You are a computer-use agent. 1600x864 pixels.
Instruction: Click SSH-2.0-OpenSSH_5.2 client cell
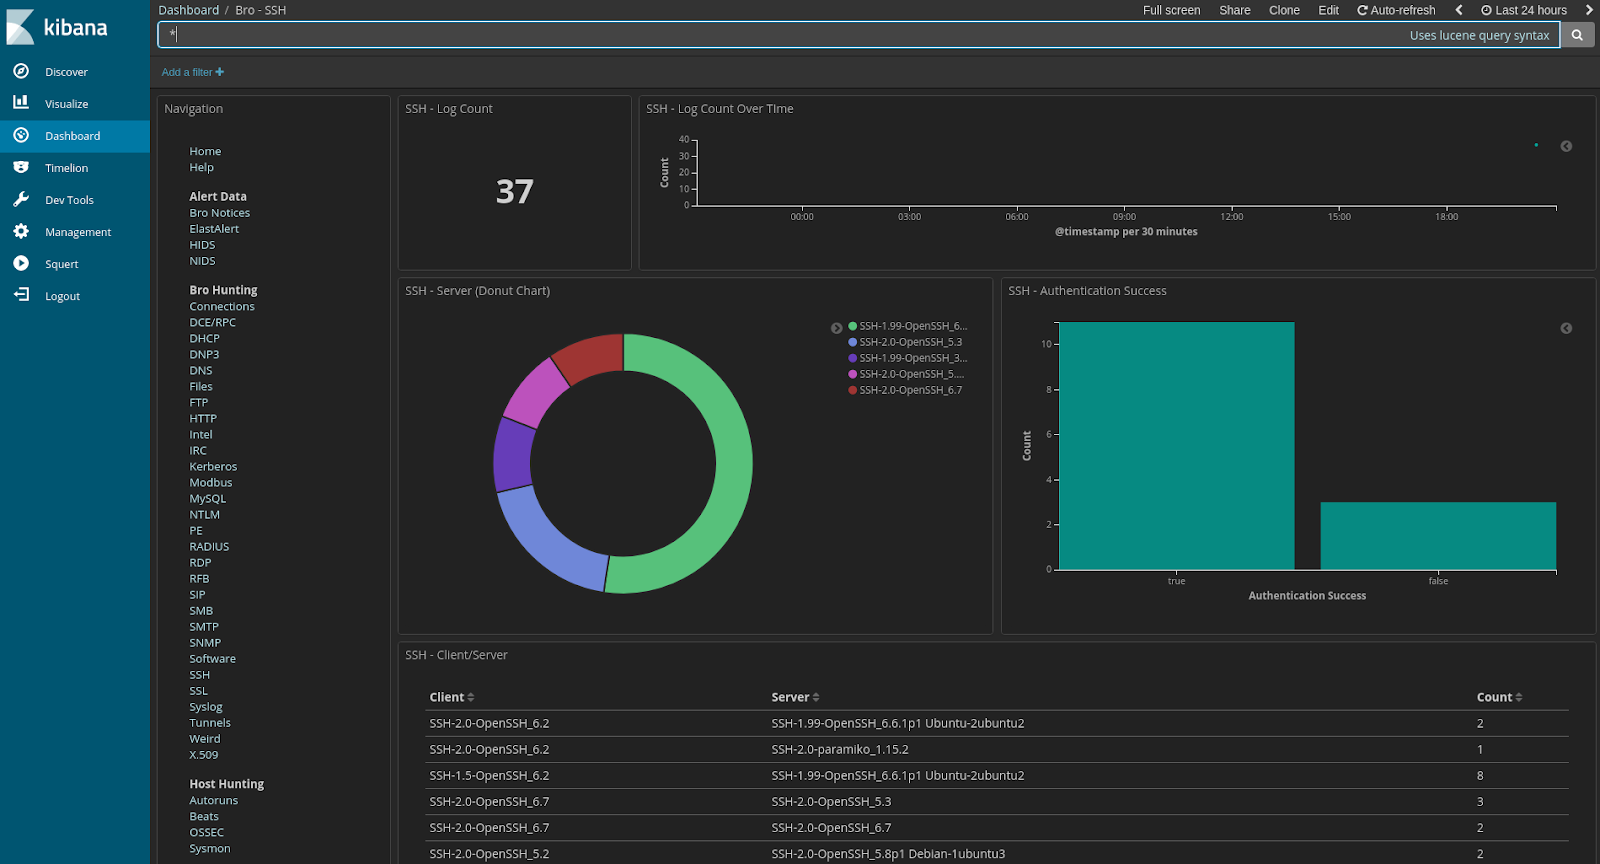(489, 854)
